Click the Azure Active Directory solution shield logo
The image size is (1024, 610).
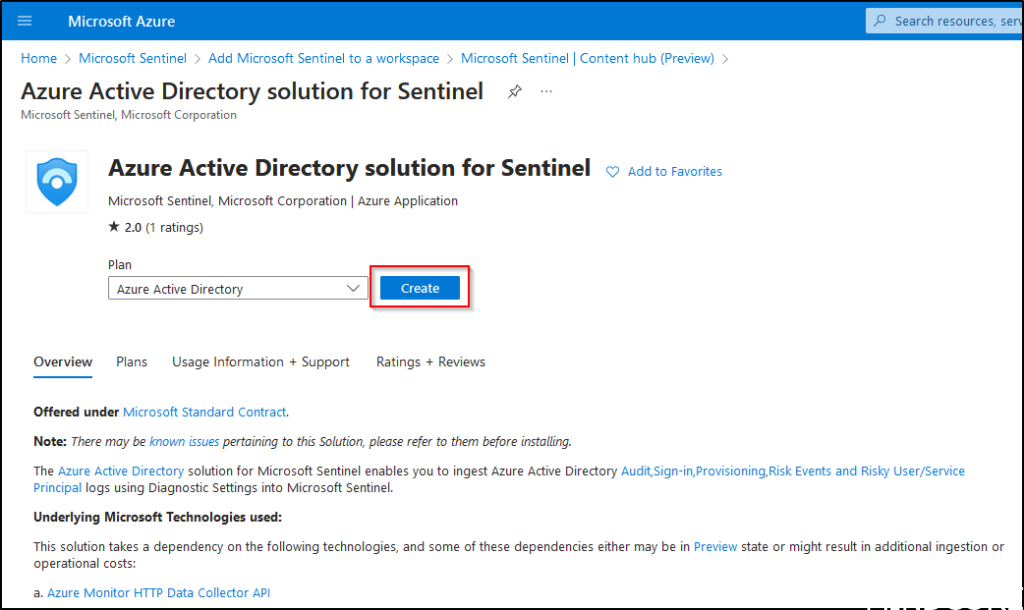pos(57,181)
